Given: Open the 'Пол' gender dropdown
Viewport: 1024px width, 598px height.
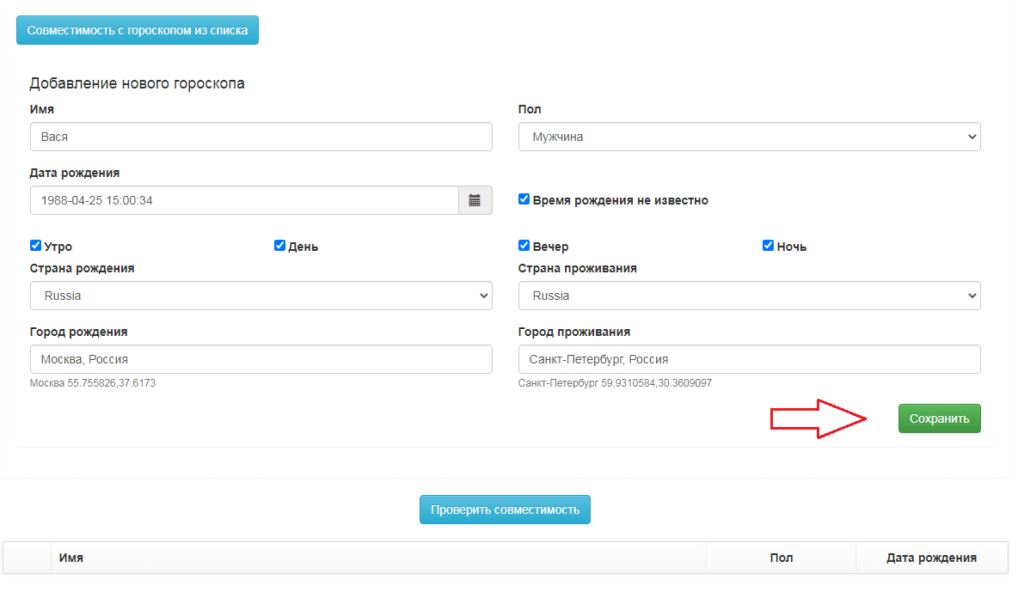Looking at the screenshot, I should tap(748, 137).
